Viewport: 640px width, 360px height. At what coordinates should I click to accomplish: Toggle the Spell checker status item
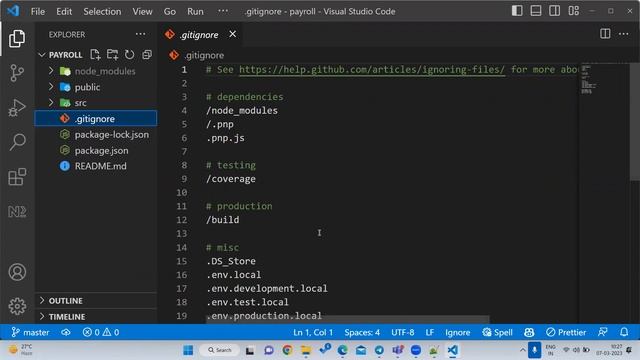click(x=497, y=332)
